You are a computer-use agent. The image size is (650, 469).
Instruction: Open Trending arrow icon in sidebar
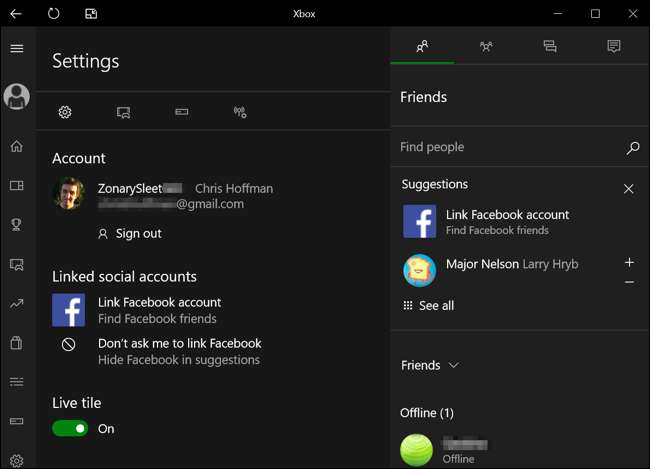tap(17, 304)
